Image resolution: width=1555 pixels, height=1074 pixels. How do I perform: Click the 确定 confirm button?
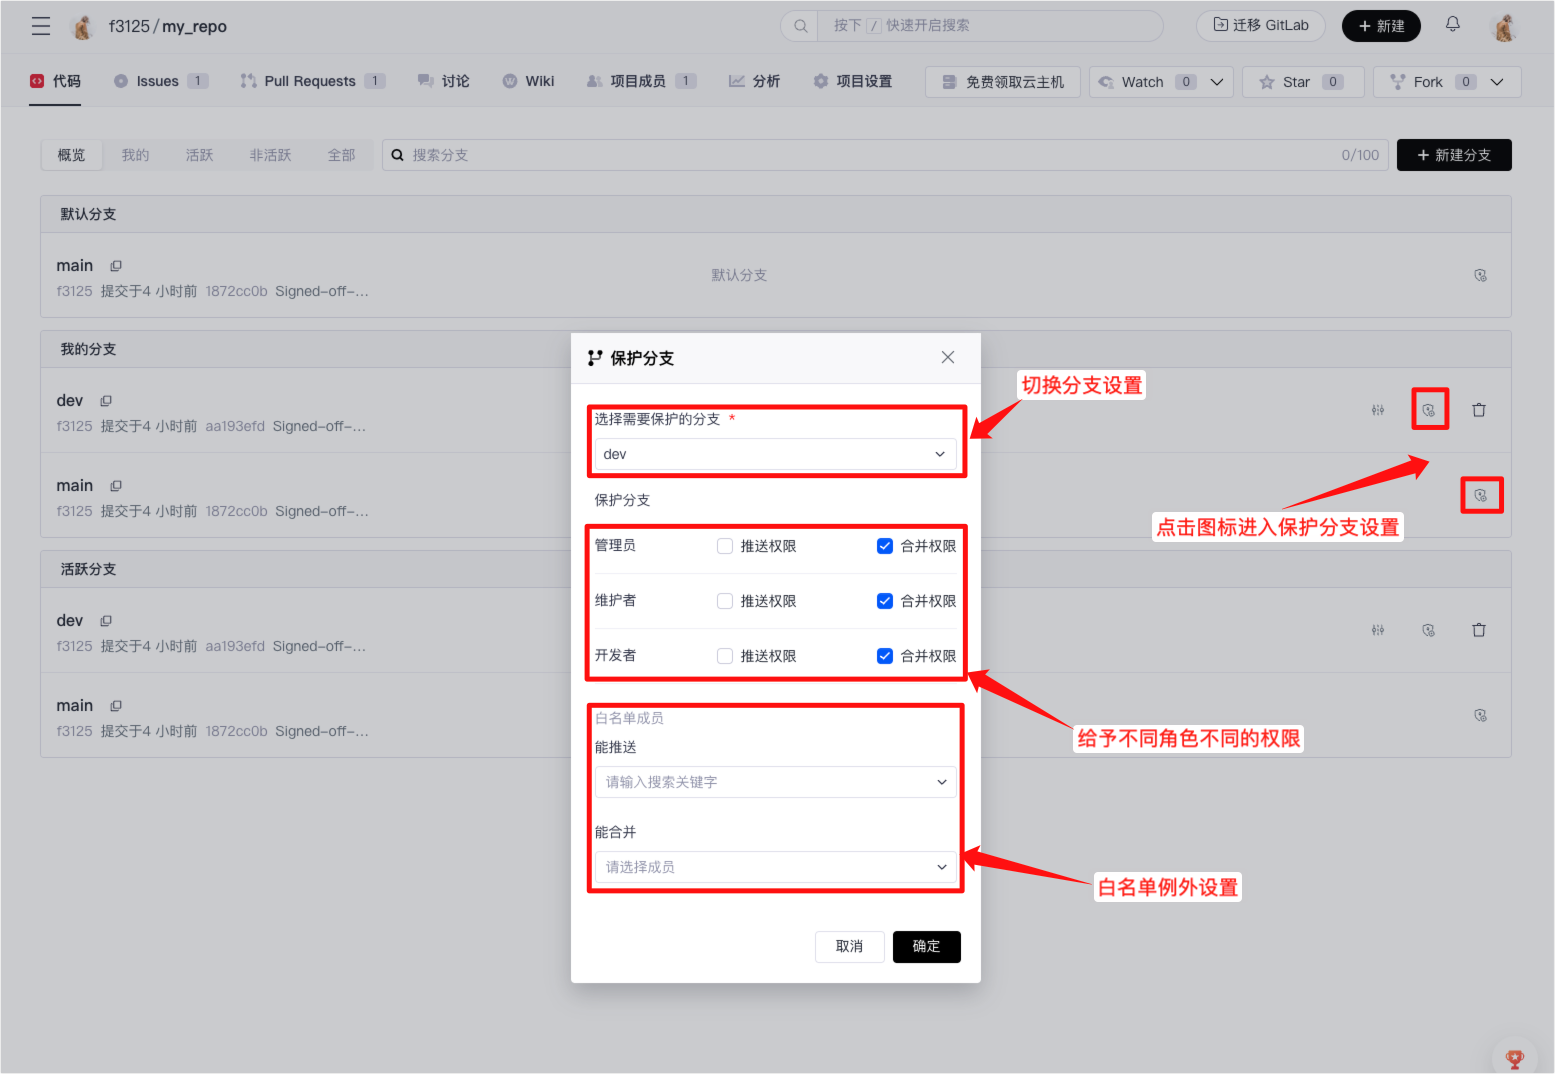tap(926, 946)
